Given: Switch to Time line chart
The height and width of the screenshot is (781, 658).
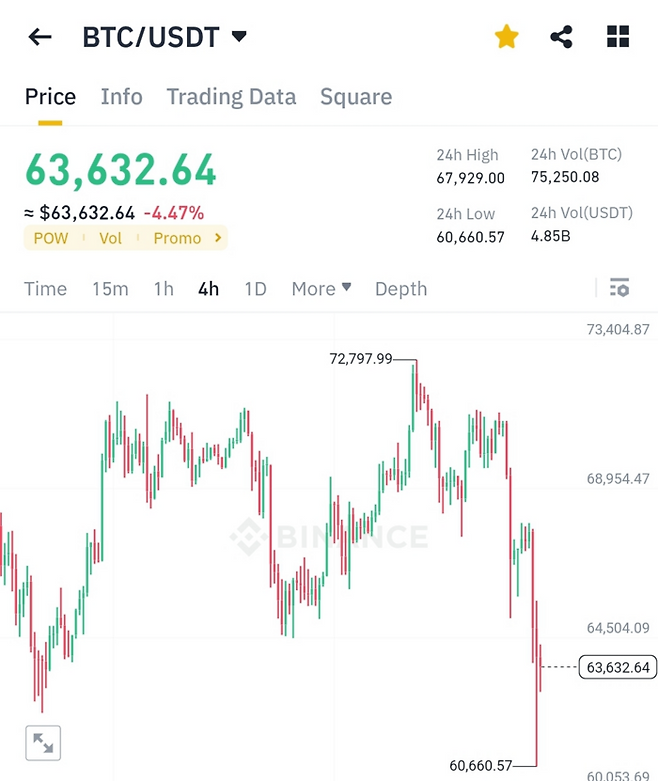Looking at the screenshot, I should [45, 289].
